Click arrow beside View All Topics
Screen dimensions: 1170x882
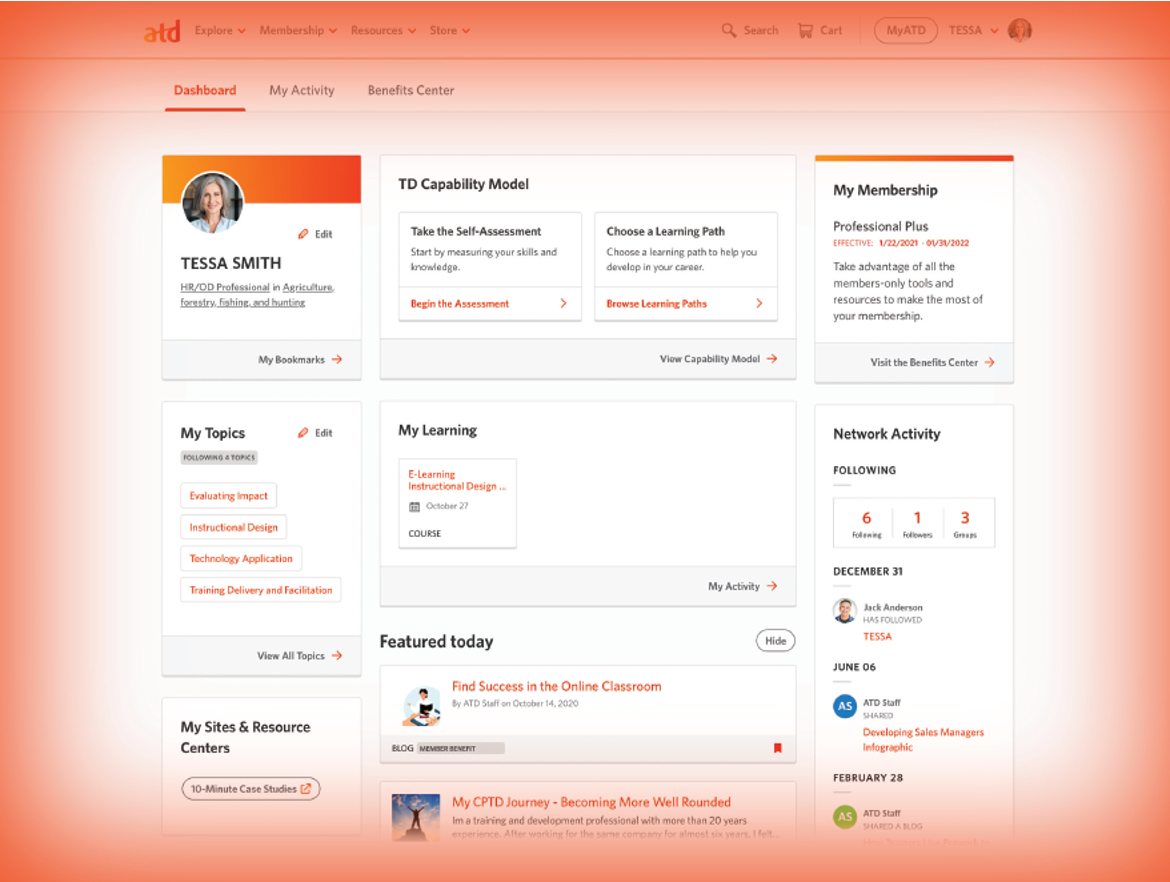tap(337, 656)
